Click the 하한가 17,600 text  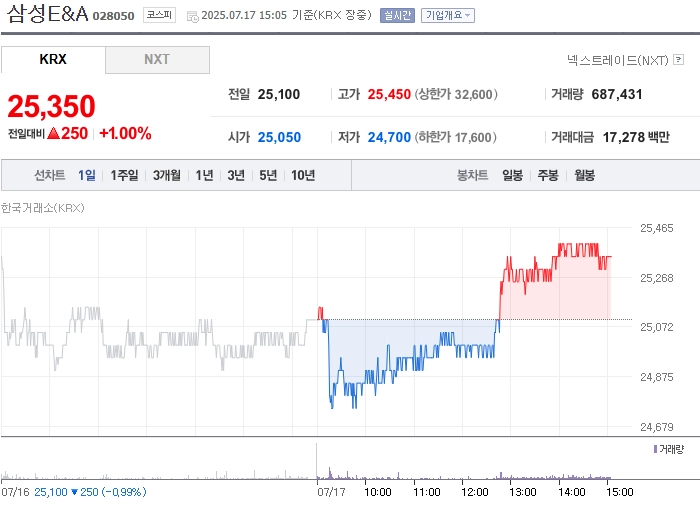click(x=456, y=137)
